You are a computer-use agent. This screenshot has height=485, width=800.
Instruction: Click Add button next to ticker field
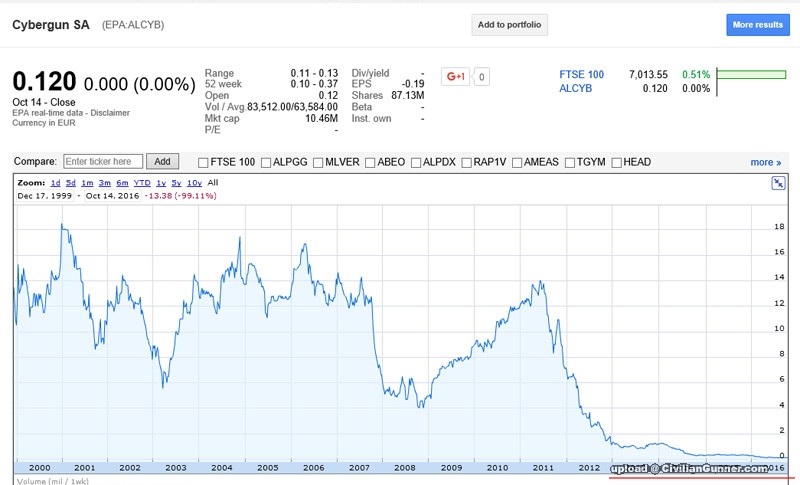(161, 162)
